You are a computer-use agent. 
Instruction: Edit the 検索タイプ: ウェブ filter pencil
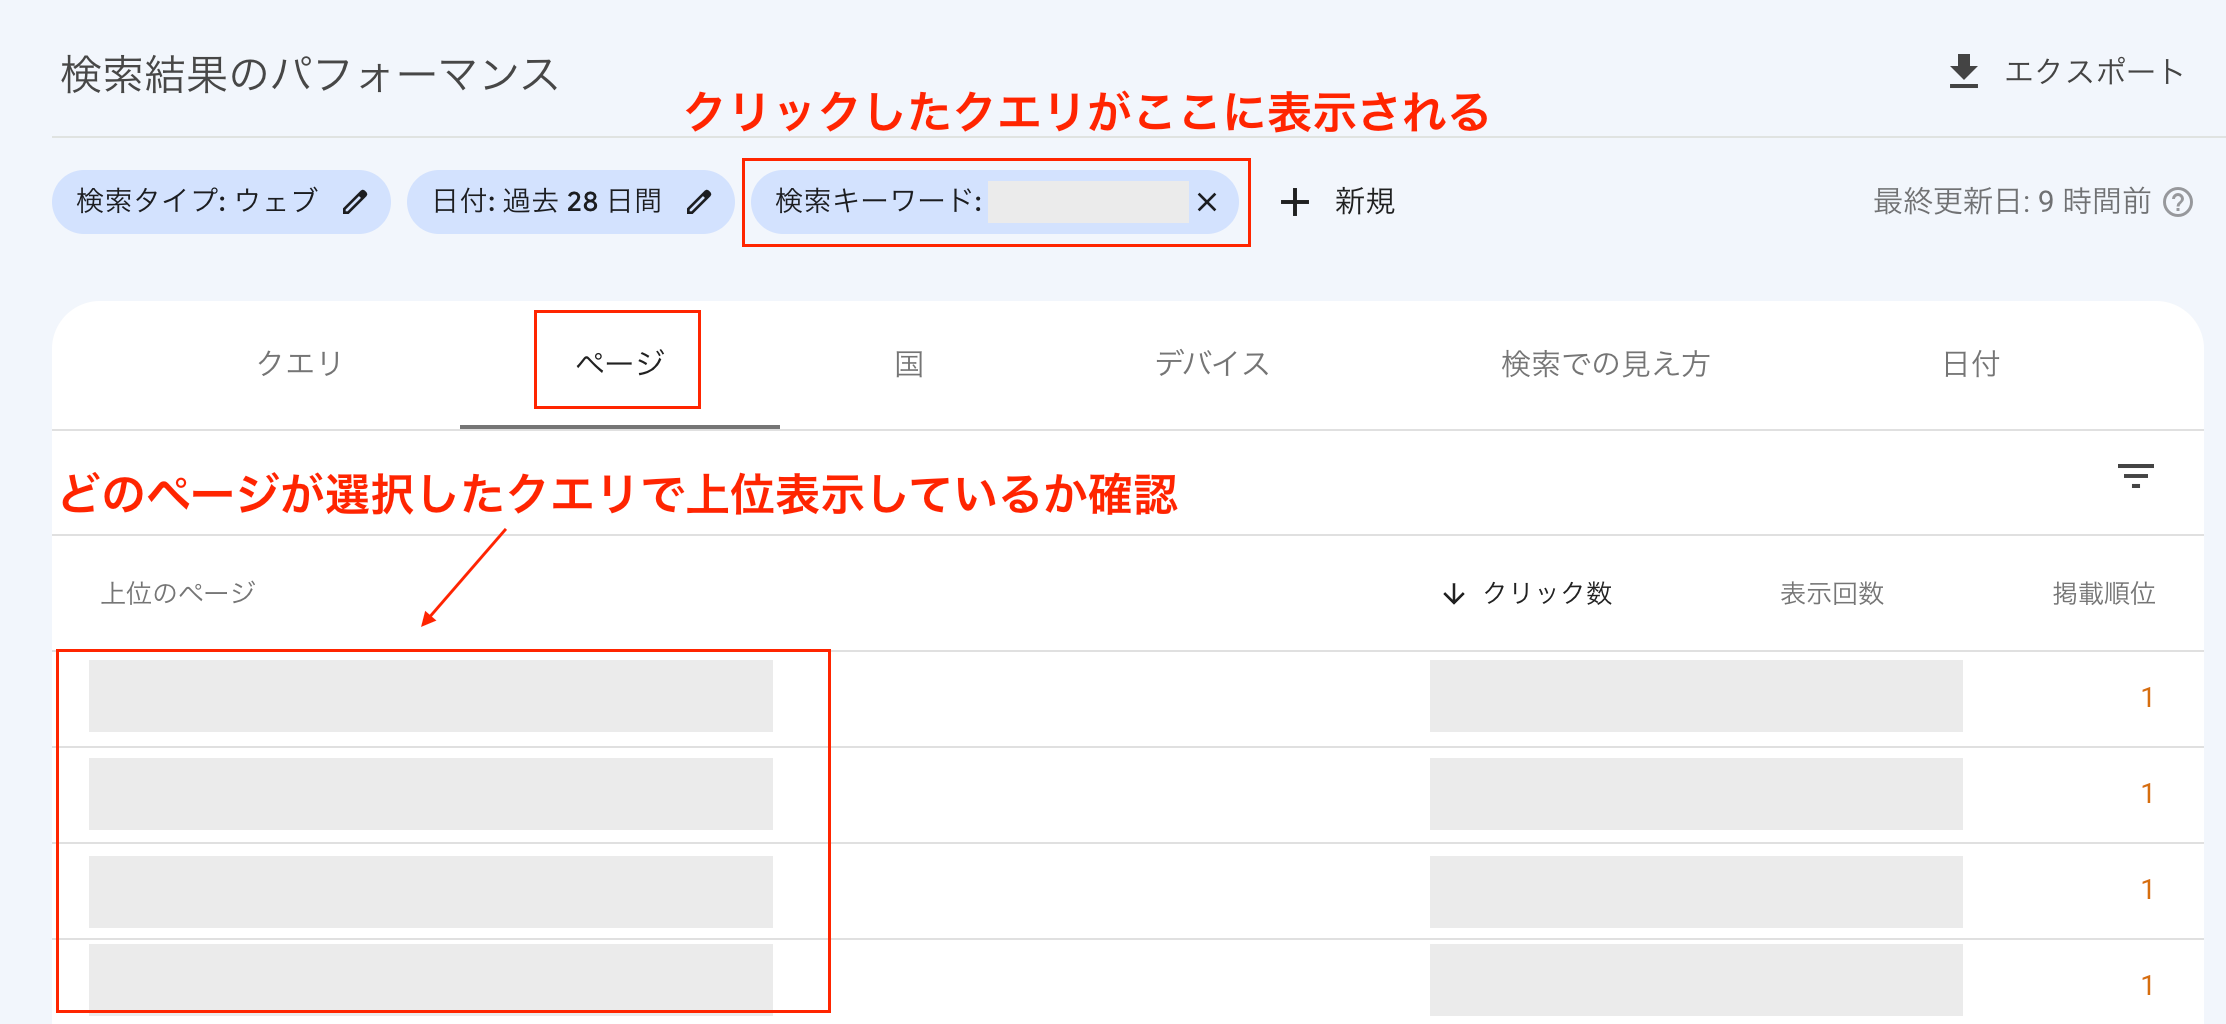355,202
